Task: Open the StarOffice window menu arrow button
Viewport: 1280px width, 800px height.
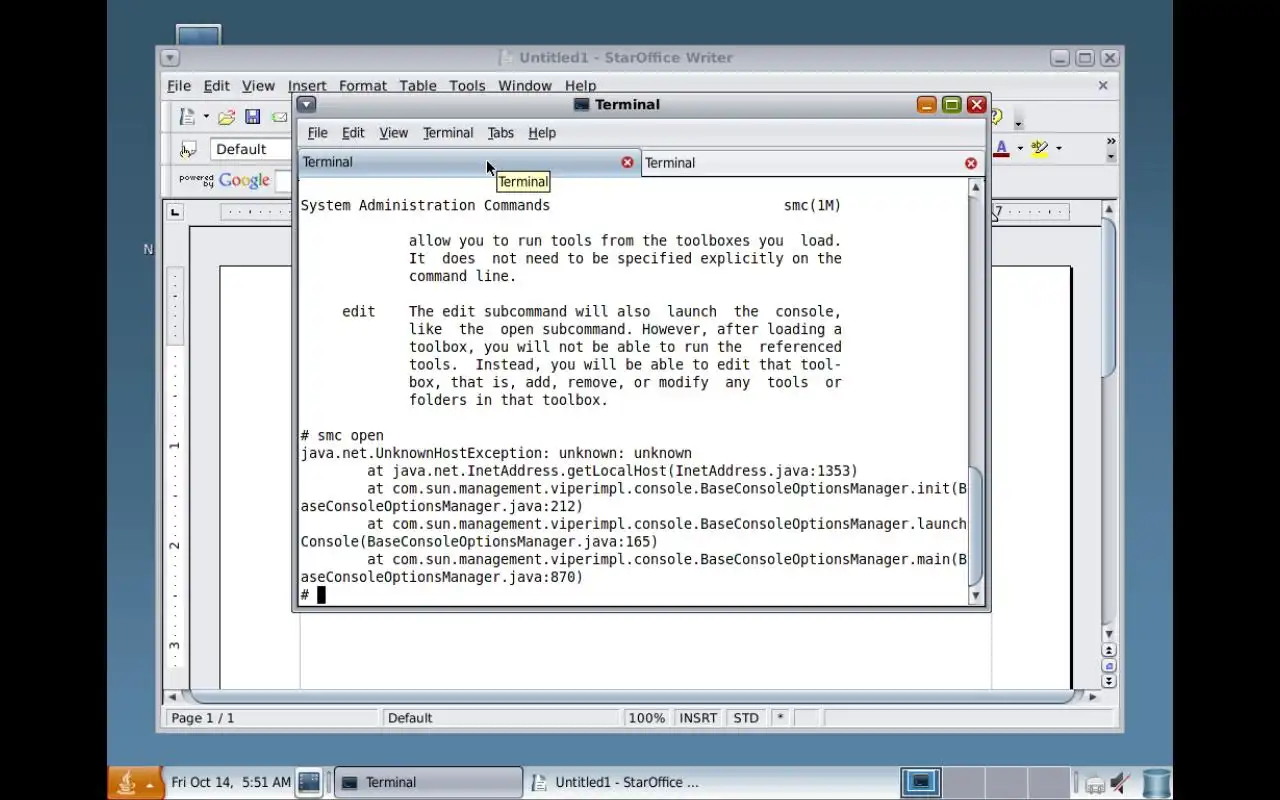Action: 169,58
